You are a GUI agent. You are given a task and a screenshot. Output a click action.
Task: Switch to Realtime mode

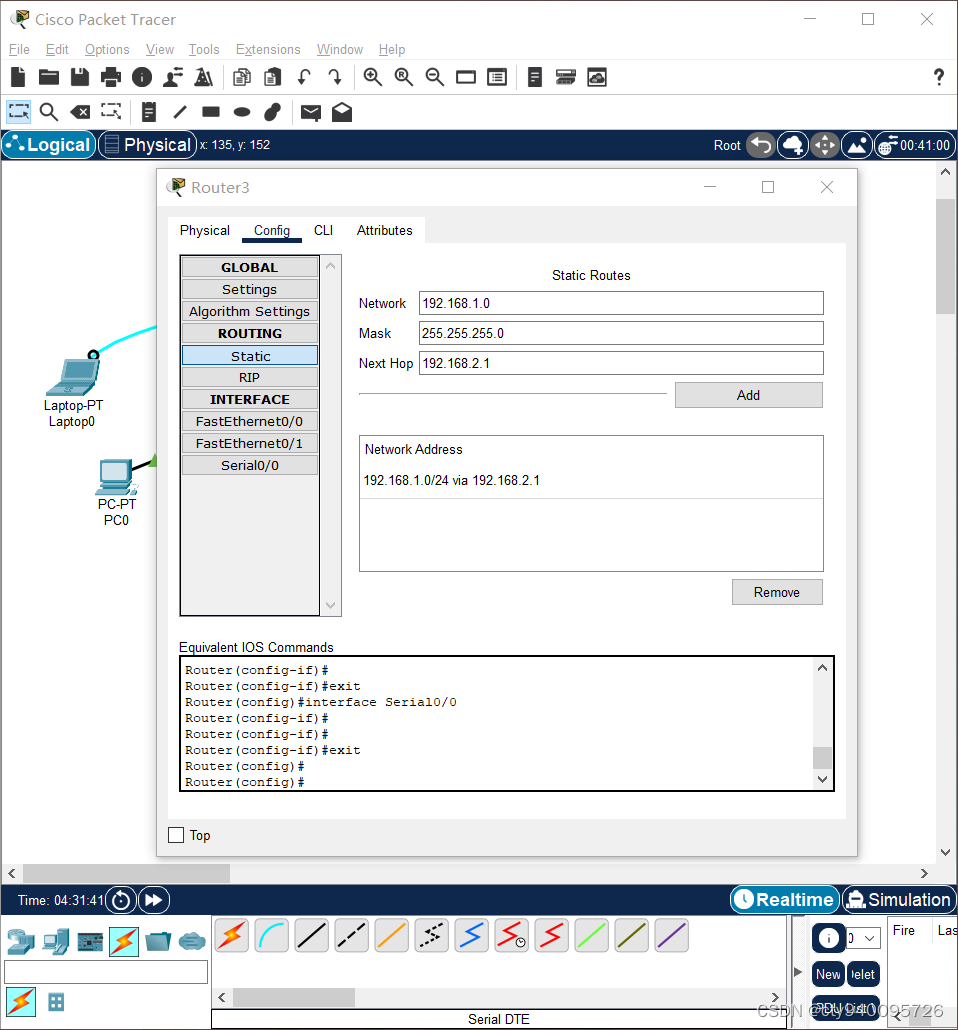tap(785, 899)
